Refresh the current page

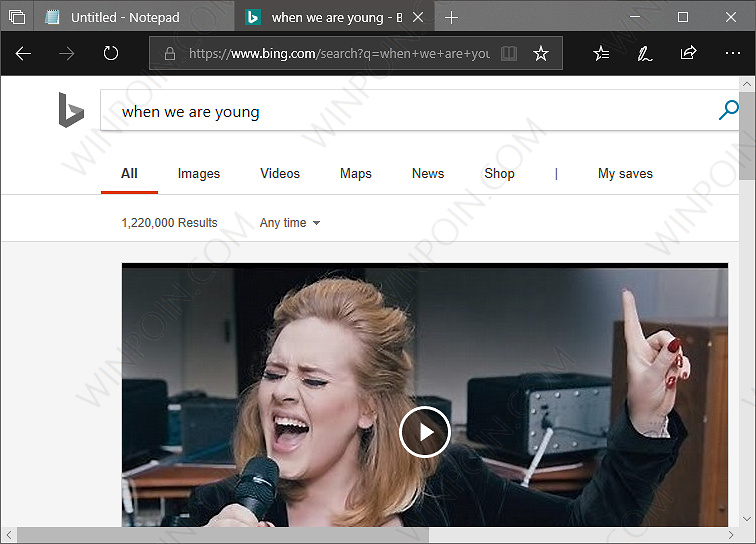111,53
